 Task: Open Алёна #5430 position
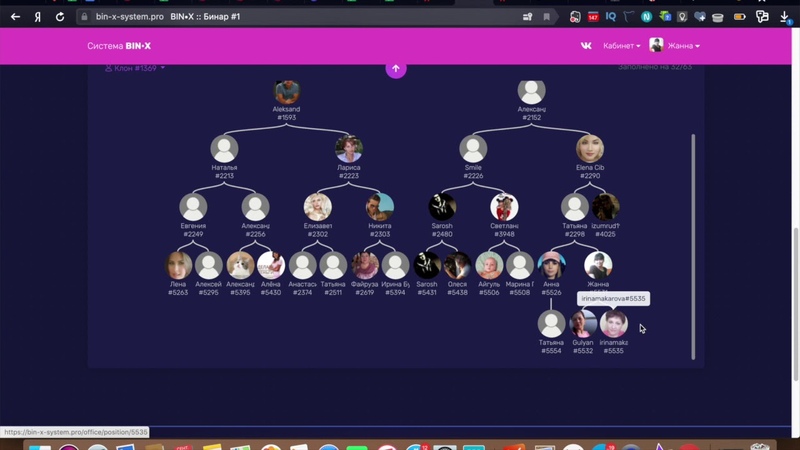pos(271,265)
